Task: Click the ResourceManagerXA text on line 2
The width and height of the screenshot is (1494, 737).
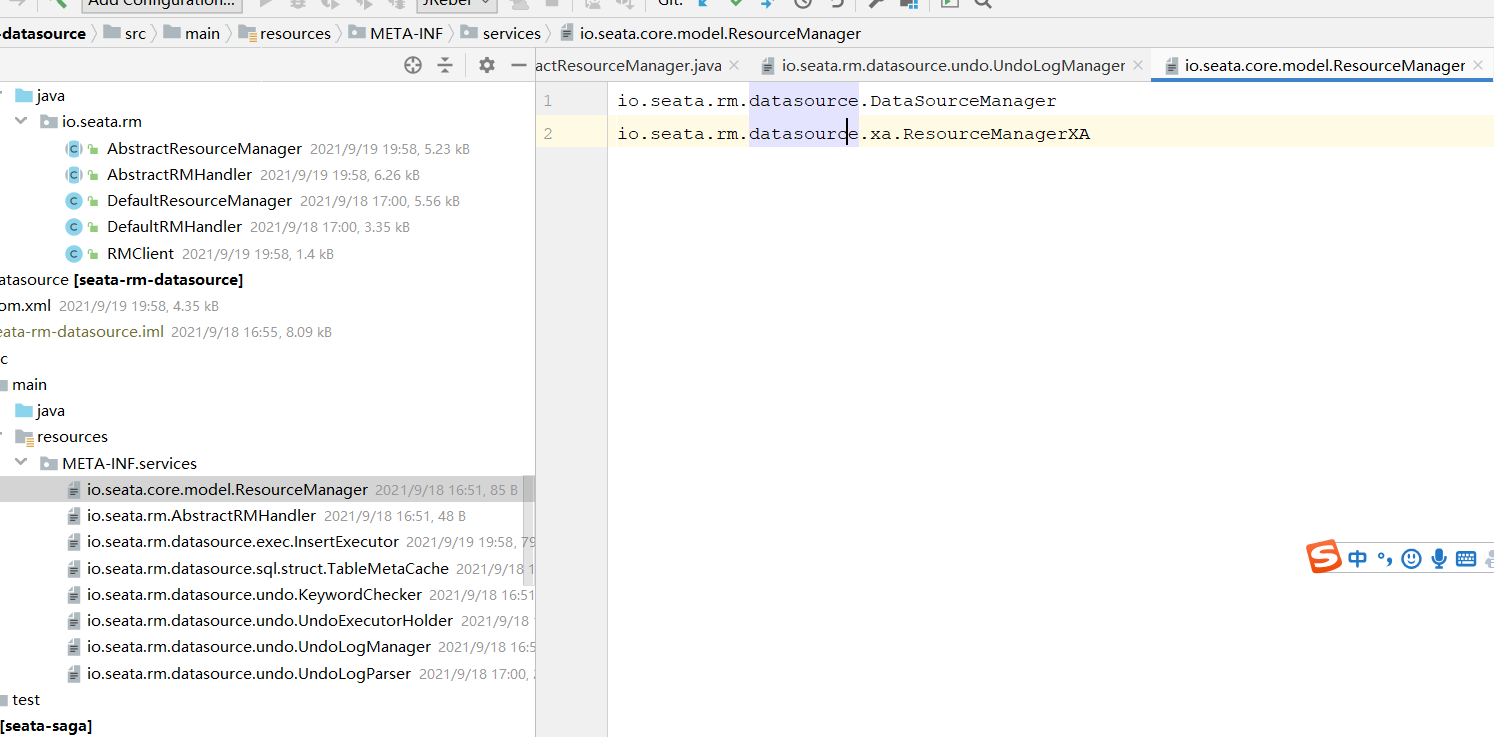Action: (x=996, y=133)
